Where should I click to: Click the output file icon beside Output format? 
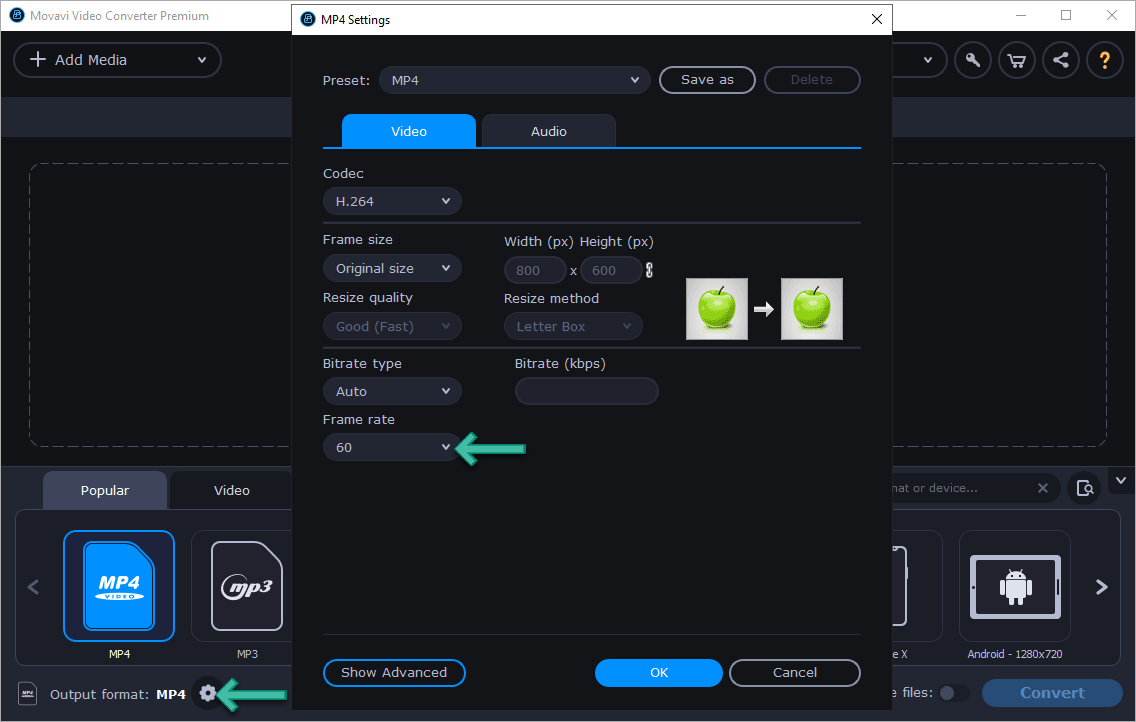[x=28, y=693]
